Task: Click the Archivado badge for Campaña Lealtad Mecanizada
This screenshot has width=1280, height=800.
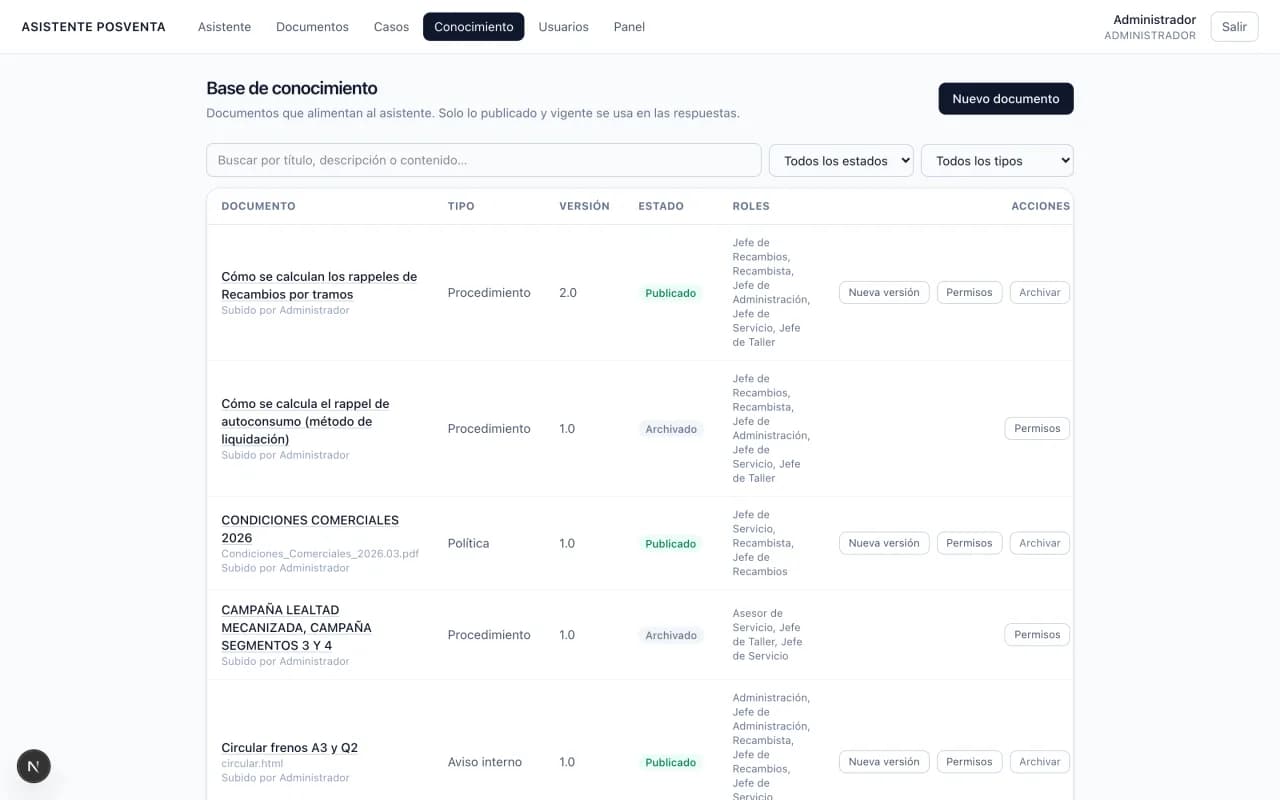Action: click(671, 636)
